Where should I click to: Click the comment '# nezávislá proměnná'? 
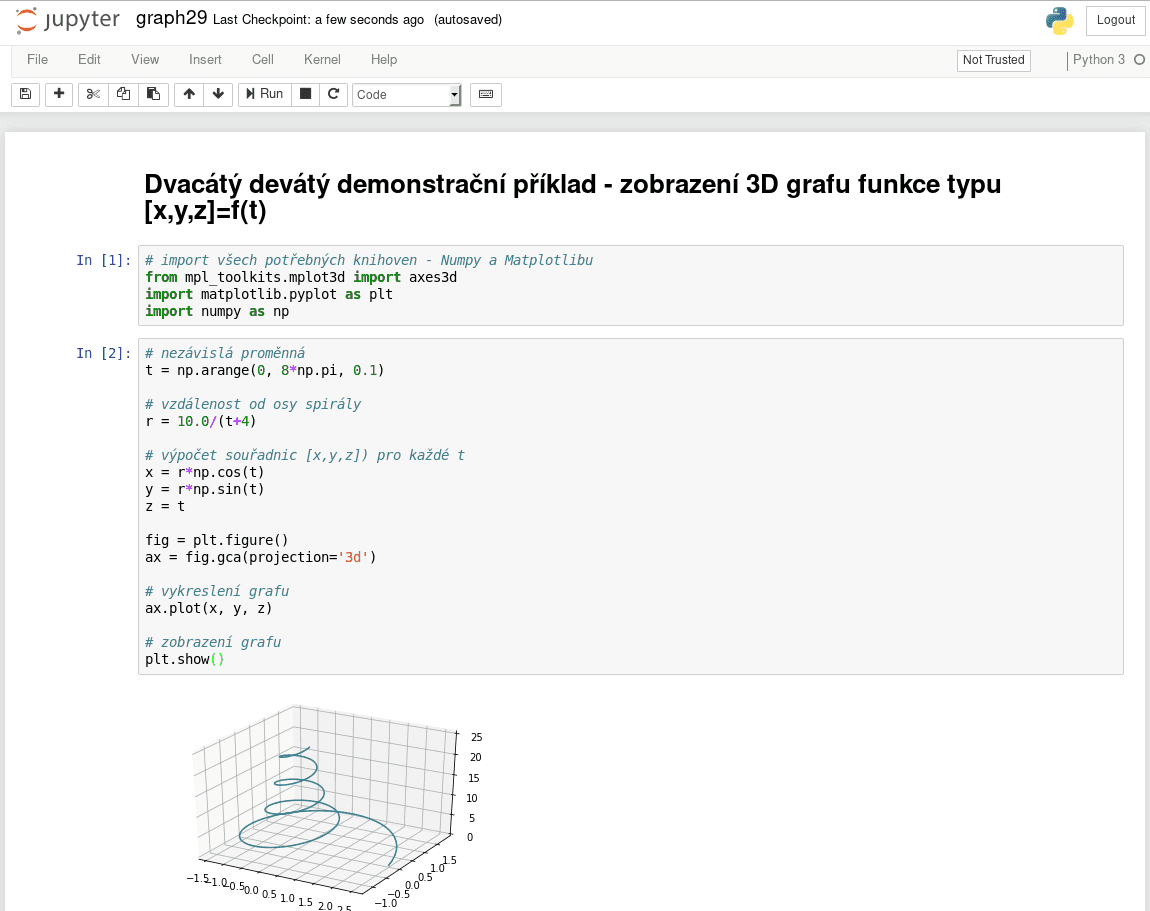pos(225,354)
